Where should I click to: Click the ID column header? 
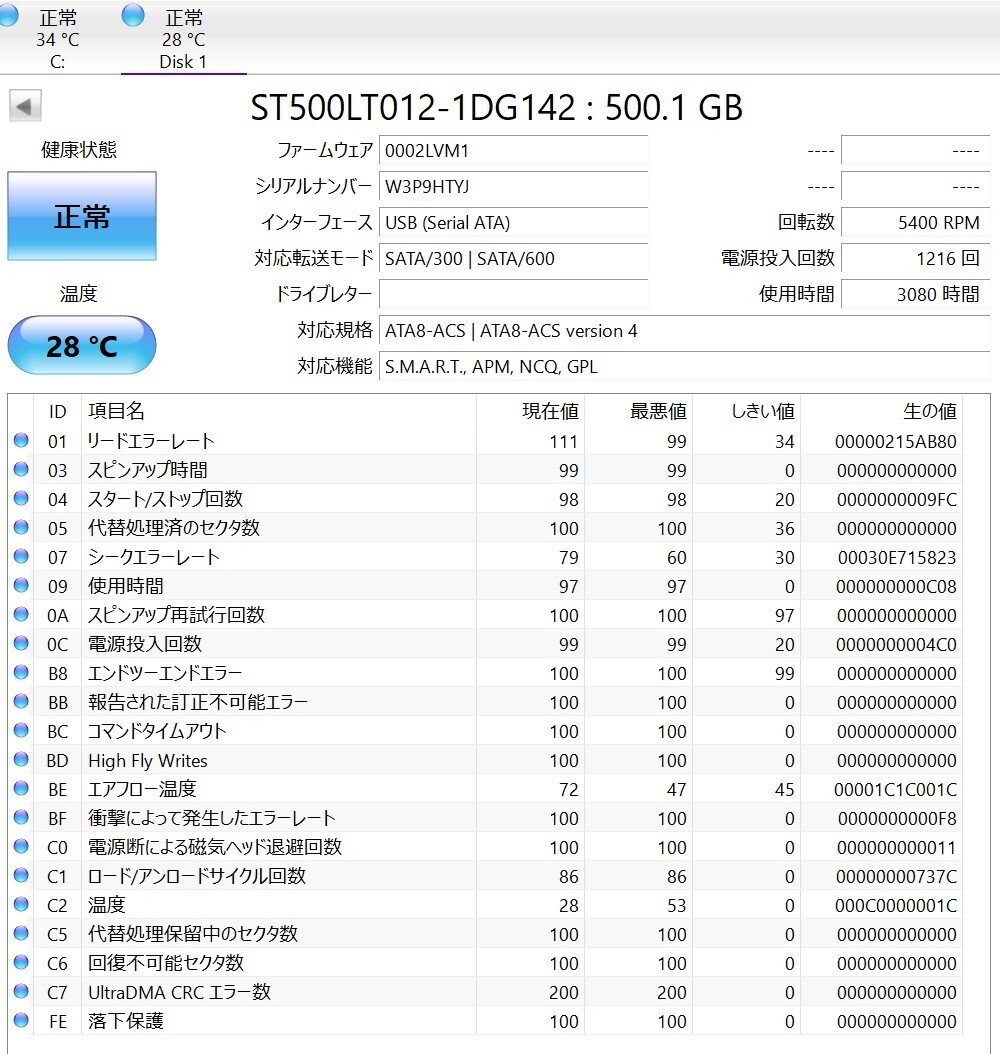(58, 411)
